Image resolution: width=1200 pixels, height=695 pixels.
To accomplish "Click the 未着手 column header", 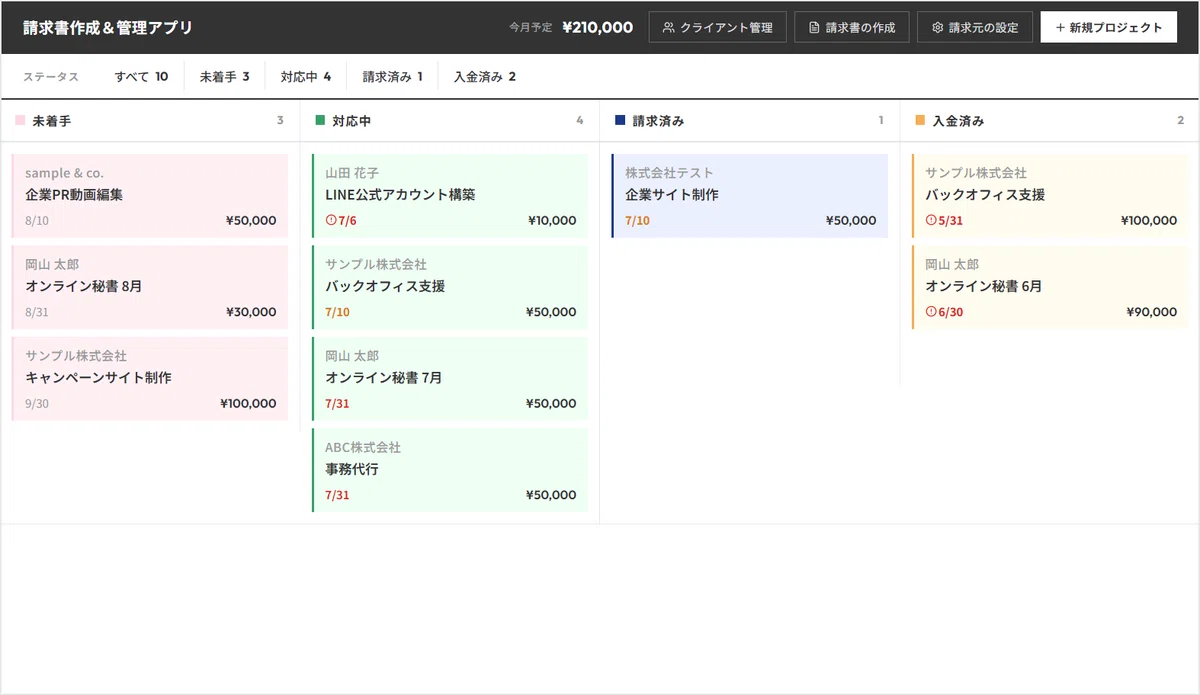I will coord(150,121).
